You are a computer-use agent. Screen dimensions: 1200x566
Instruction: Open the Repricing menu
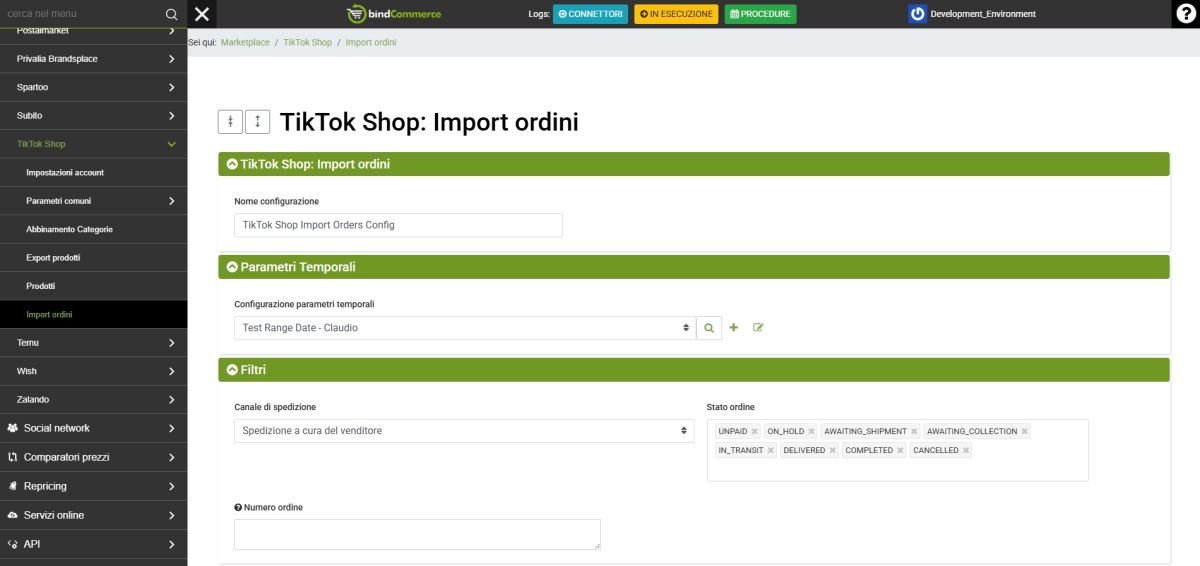coord(93,486)
